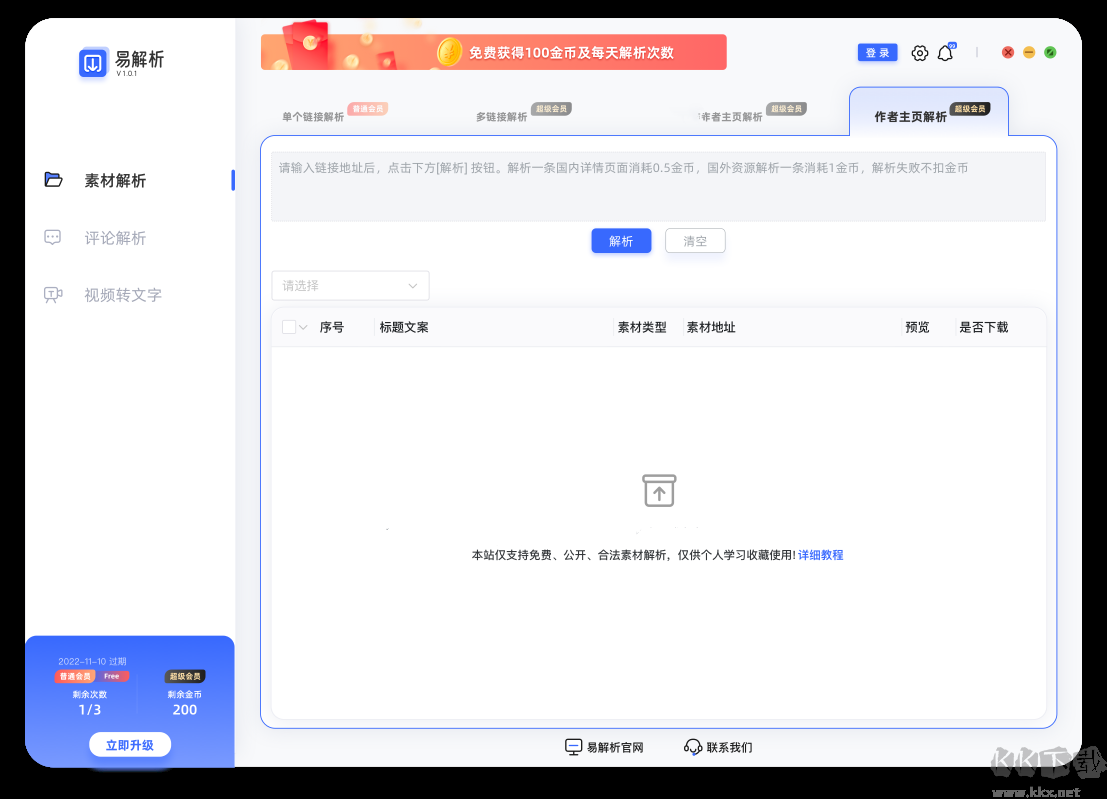
Task: Click the 易解析 logo icon
Action: (x=91, y=62)
